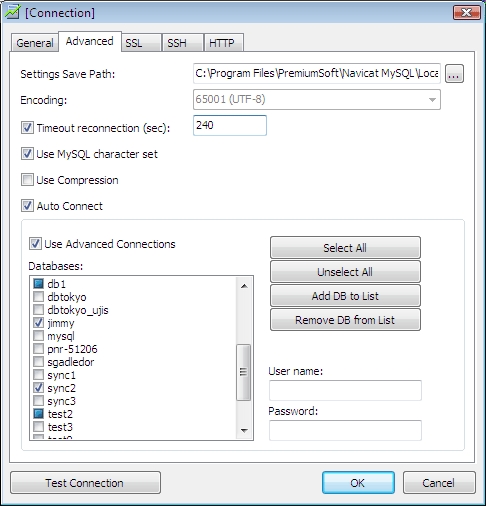Toggle Timeout reconnection checkbox

tap(27, 128)
